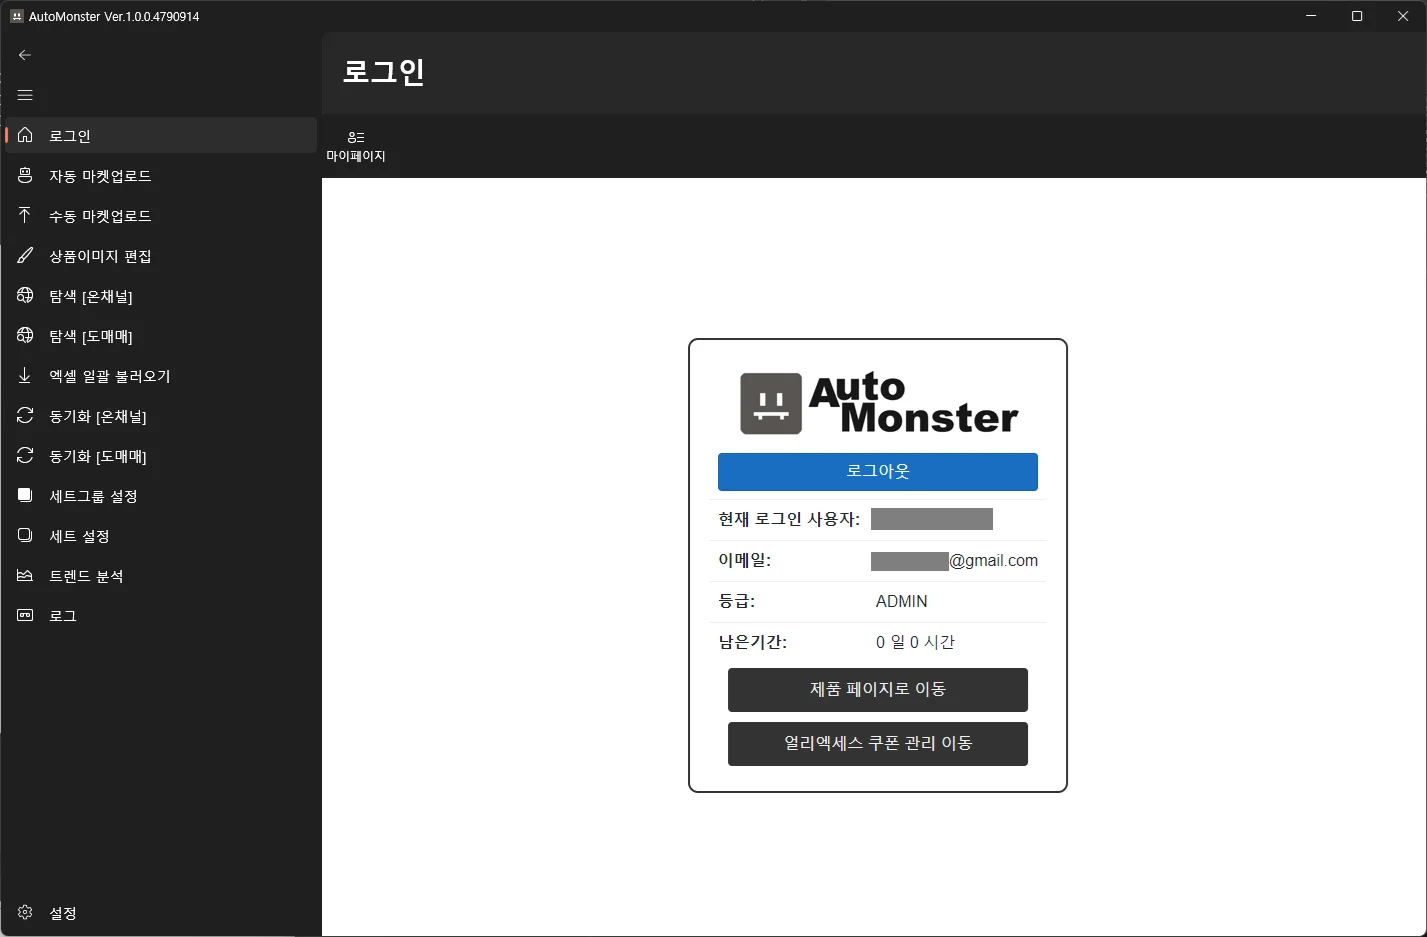Click the gear icon for 설정
This screenshot has width=1427, height=937.
click(x=25, y=912)
